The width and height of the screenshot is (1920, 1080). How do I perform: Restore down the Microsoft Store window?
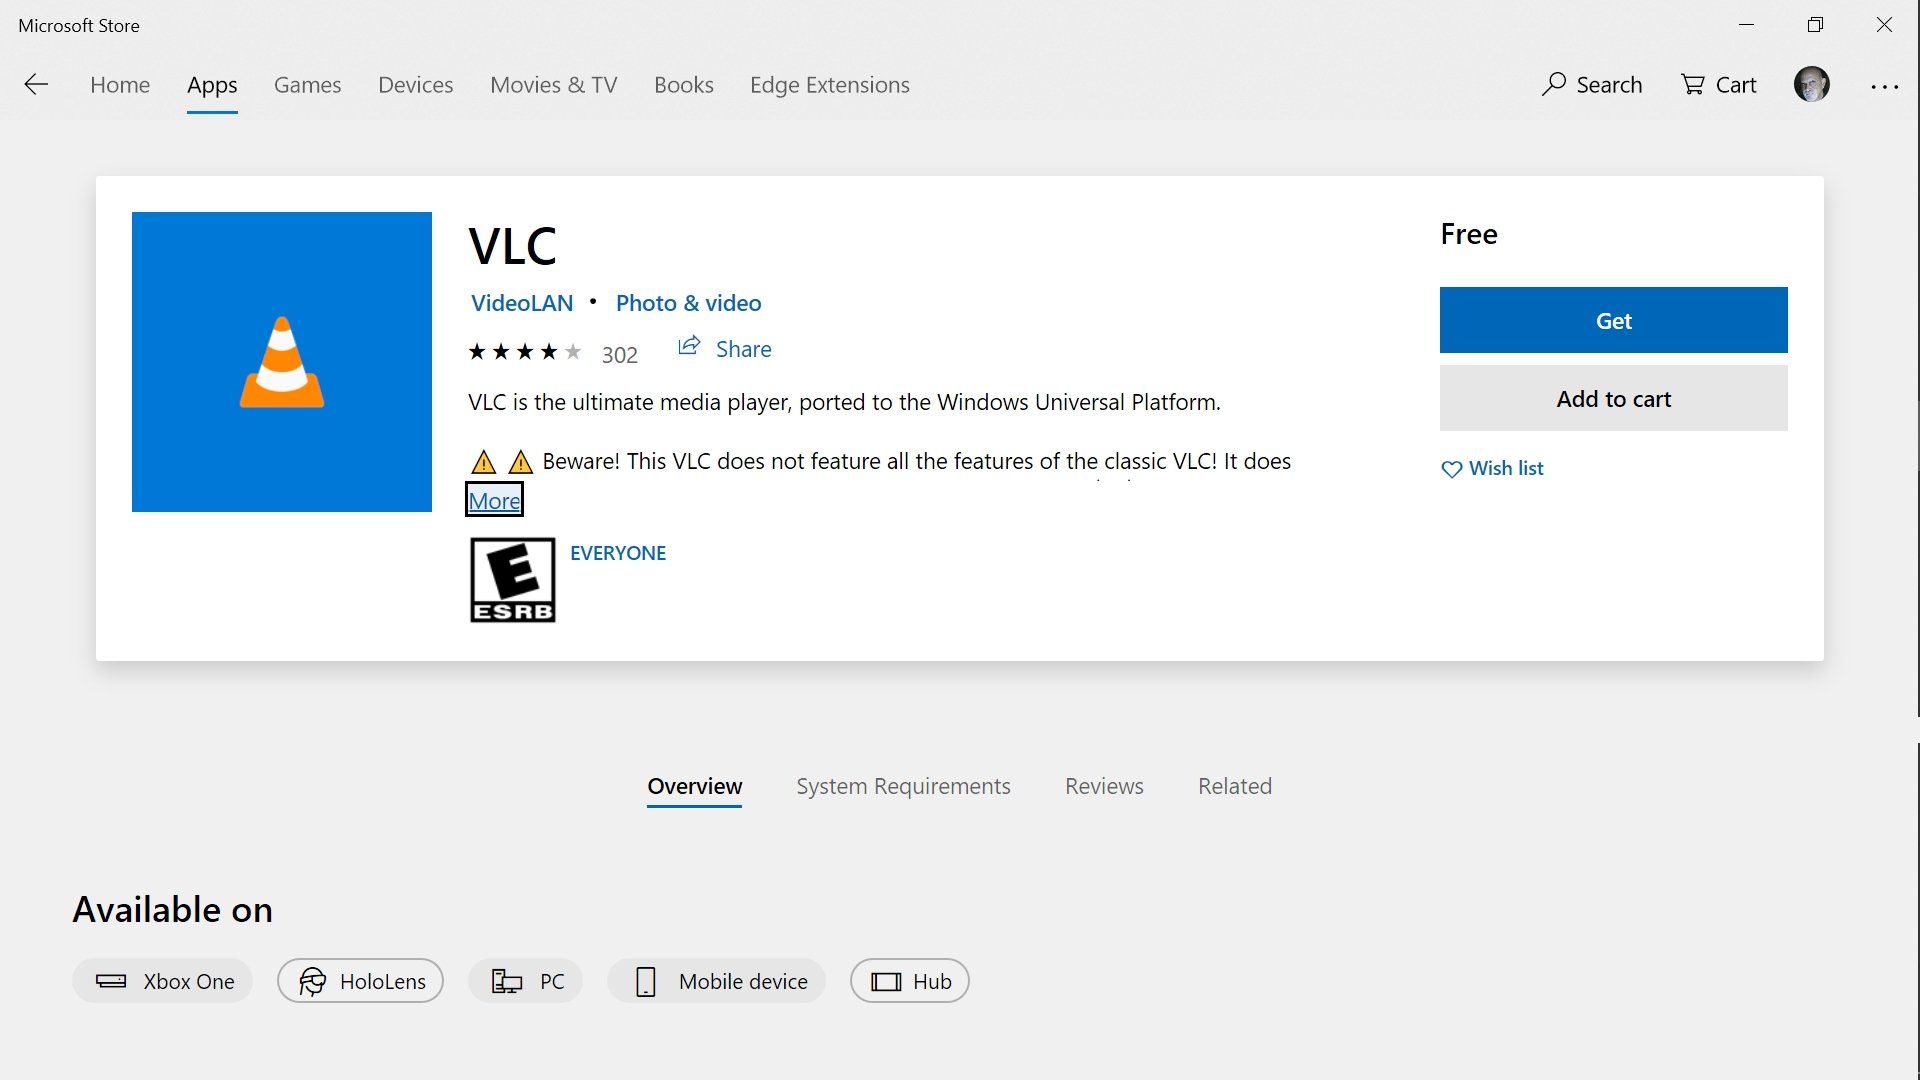pyautogui.click(x=1816, y=25)
